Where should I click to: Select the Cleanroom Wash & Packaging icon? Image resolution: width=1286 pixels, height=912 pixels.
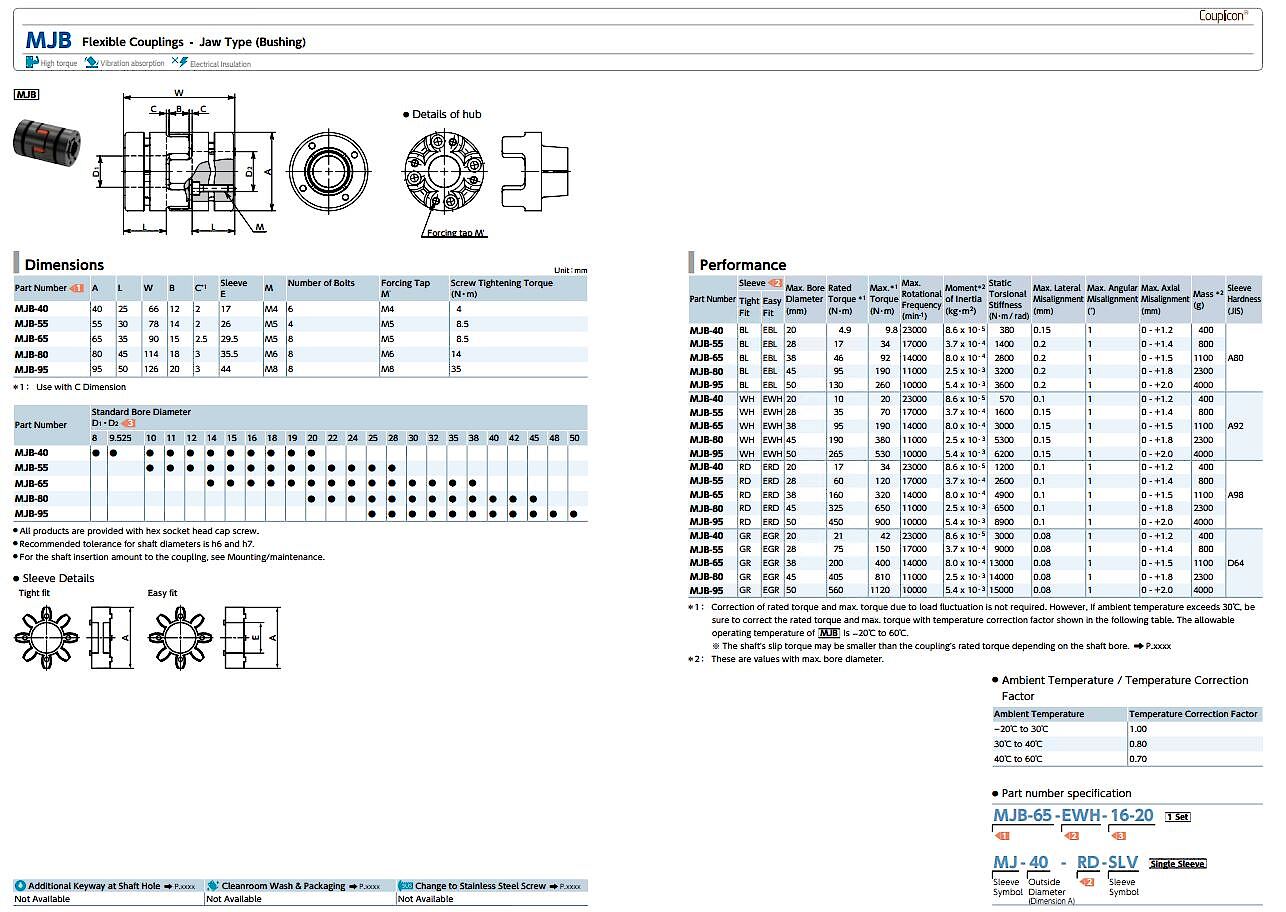pos(213,886)
